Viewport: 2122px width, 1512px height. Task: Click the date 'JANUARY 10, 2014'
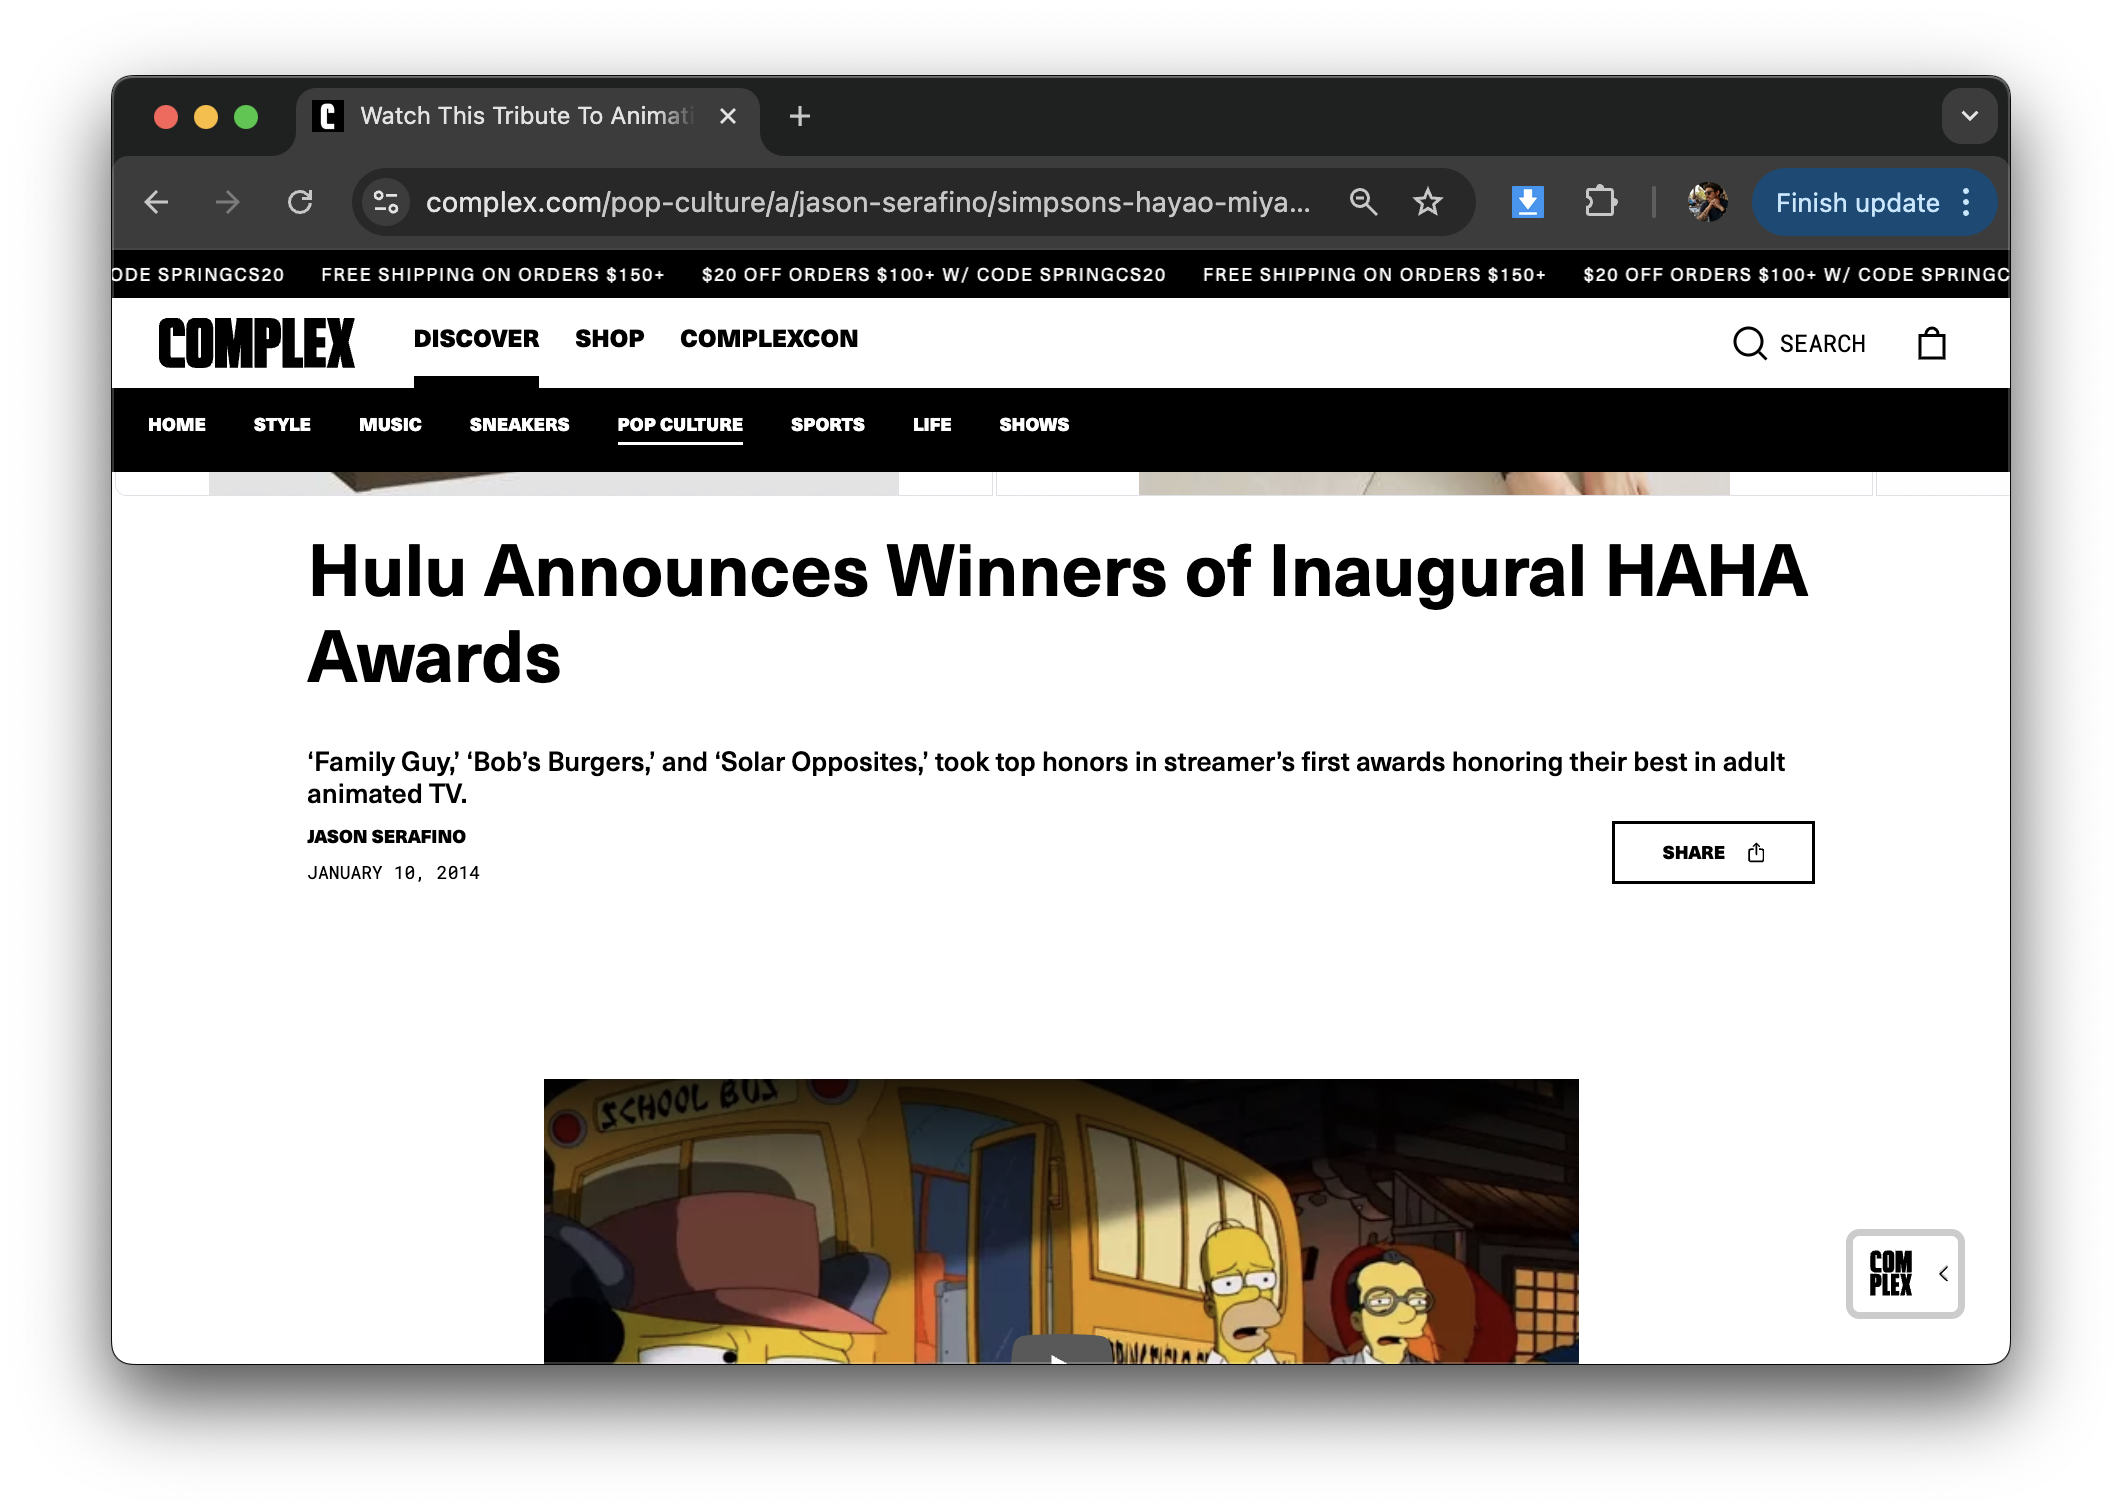pyautogui.click(x=393, y=873)
